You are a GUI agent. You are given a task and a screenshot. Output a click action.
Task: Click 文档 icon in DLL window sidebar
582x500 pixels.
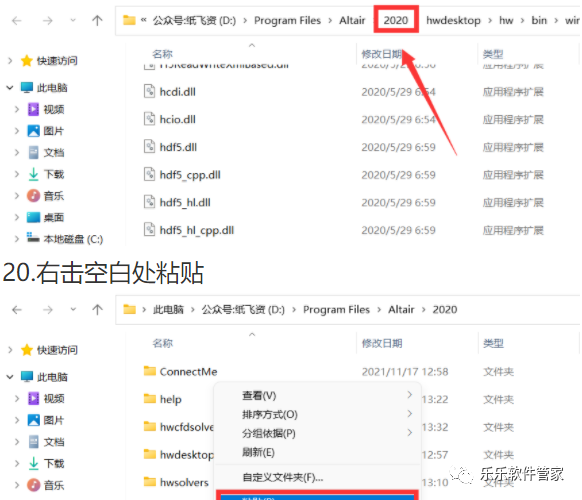33,152
